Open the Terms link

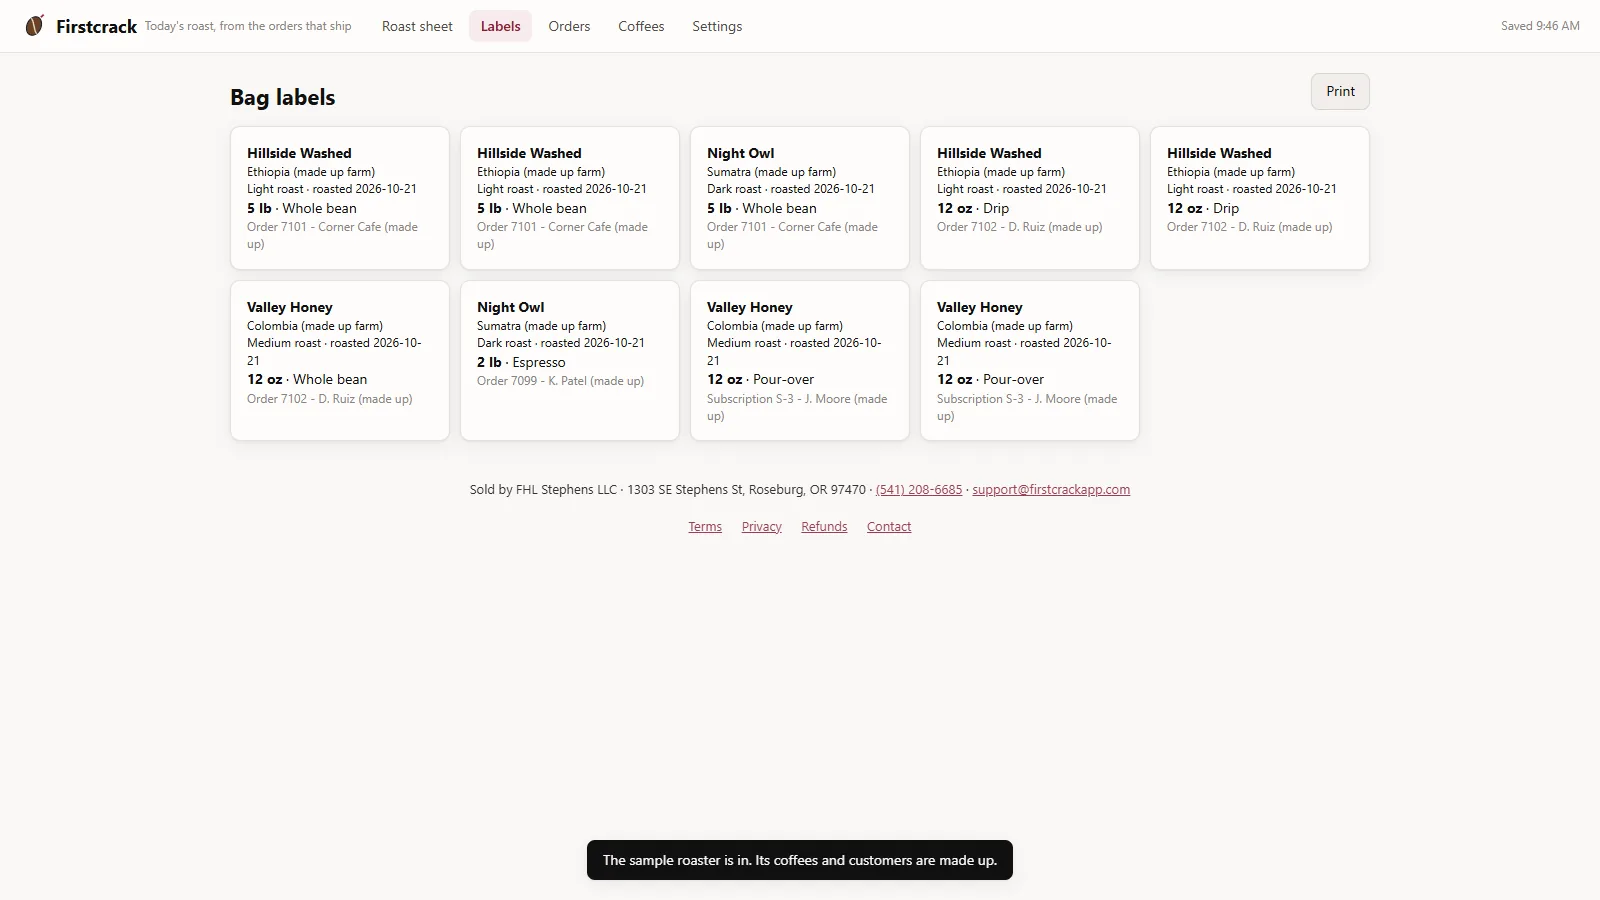[705, 526]
